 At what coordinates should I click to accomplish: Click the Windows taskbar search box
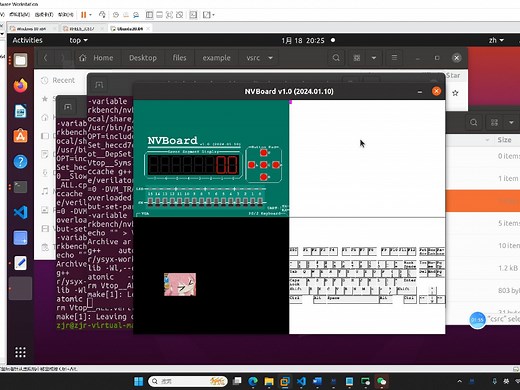[x=188, y=381]
